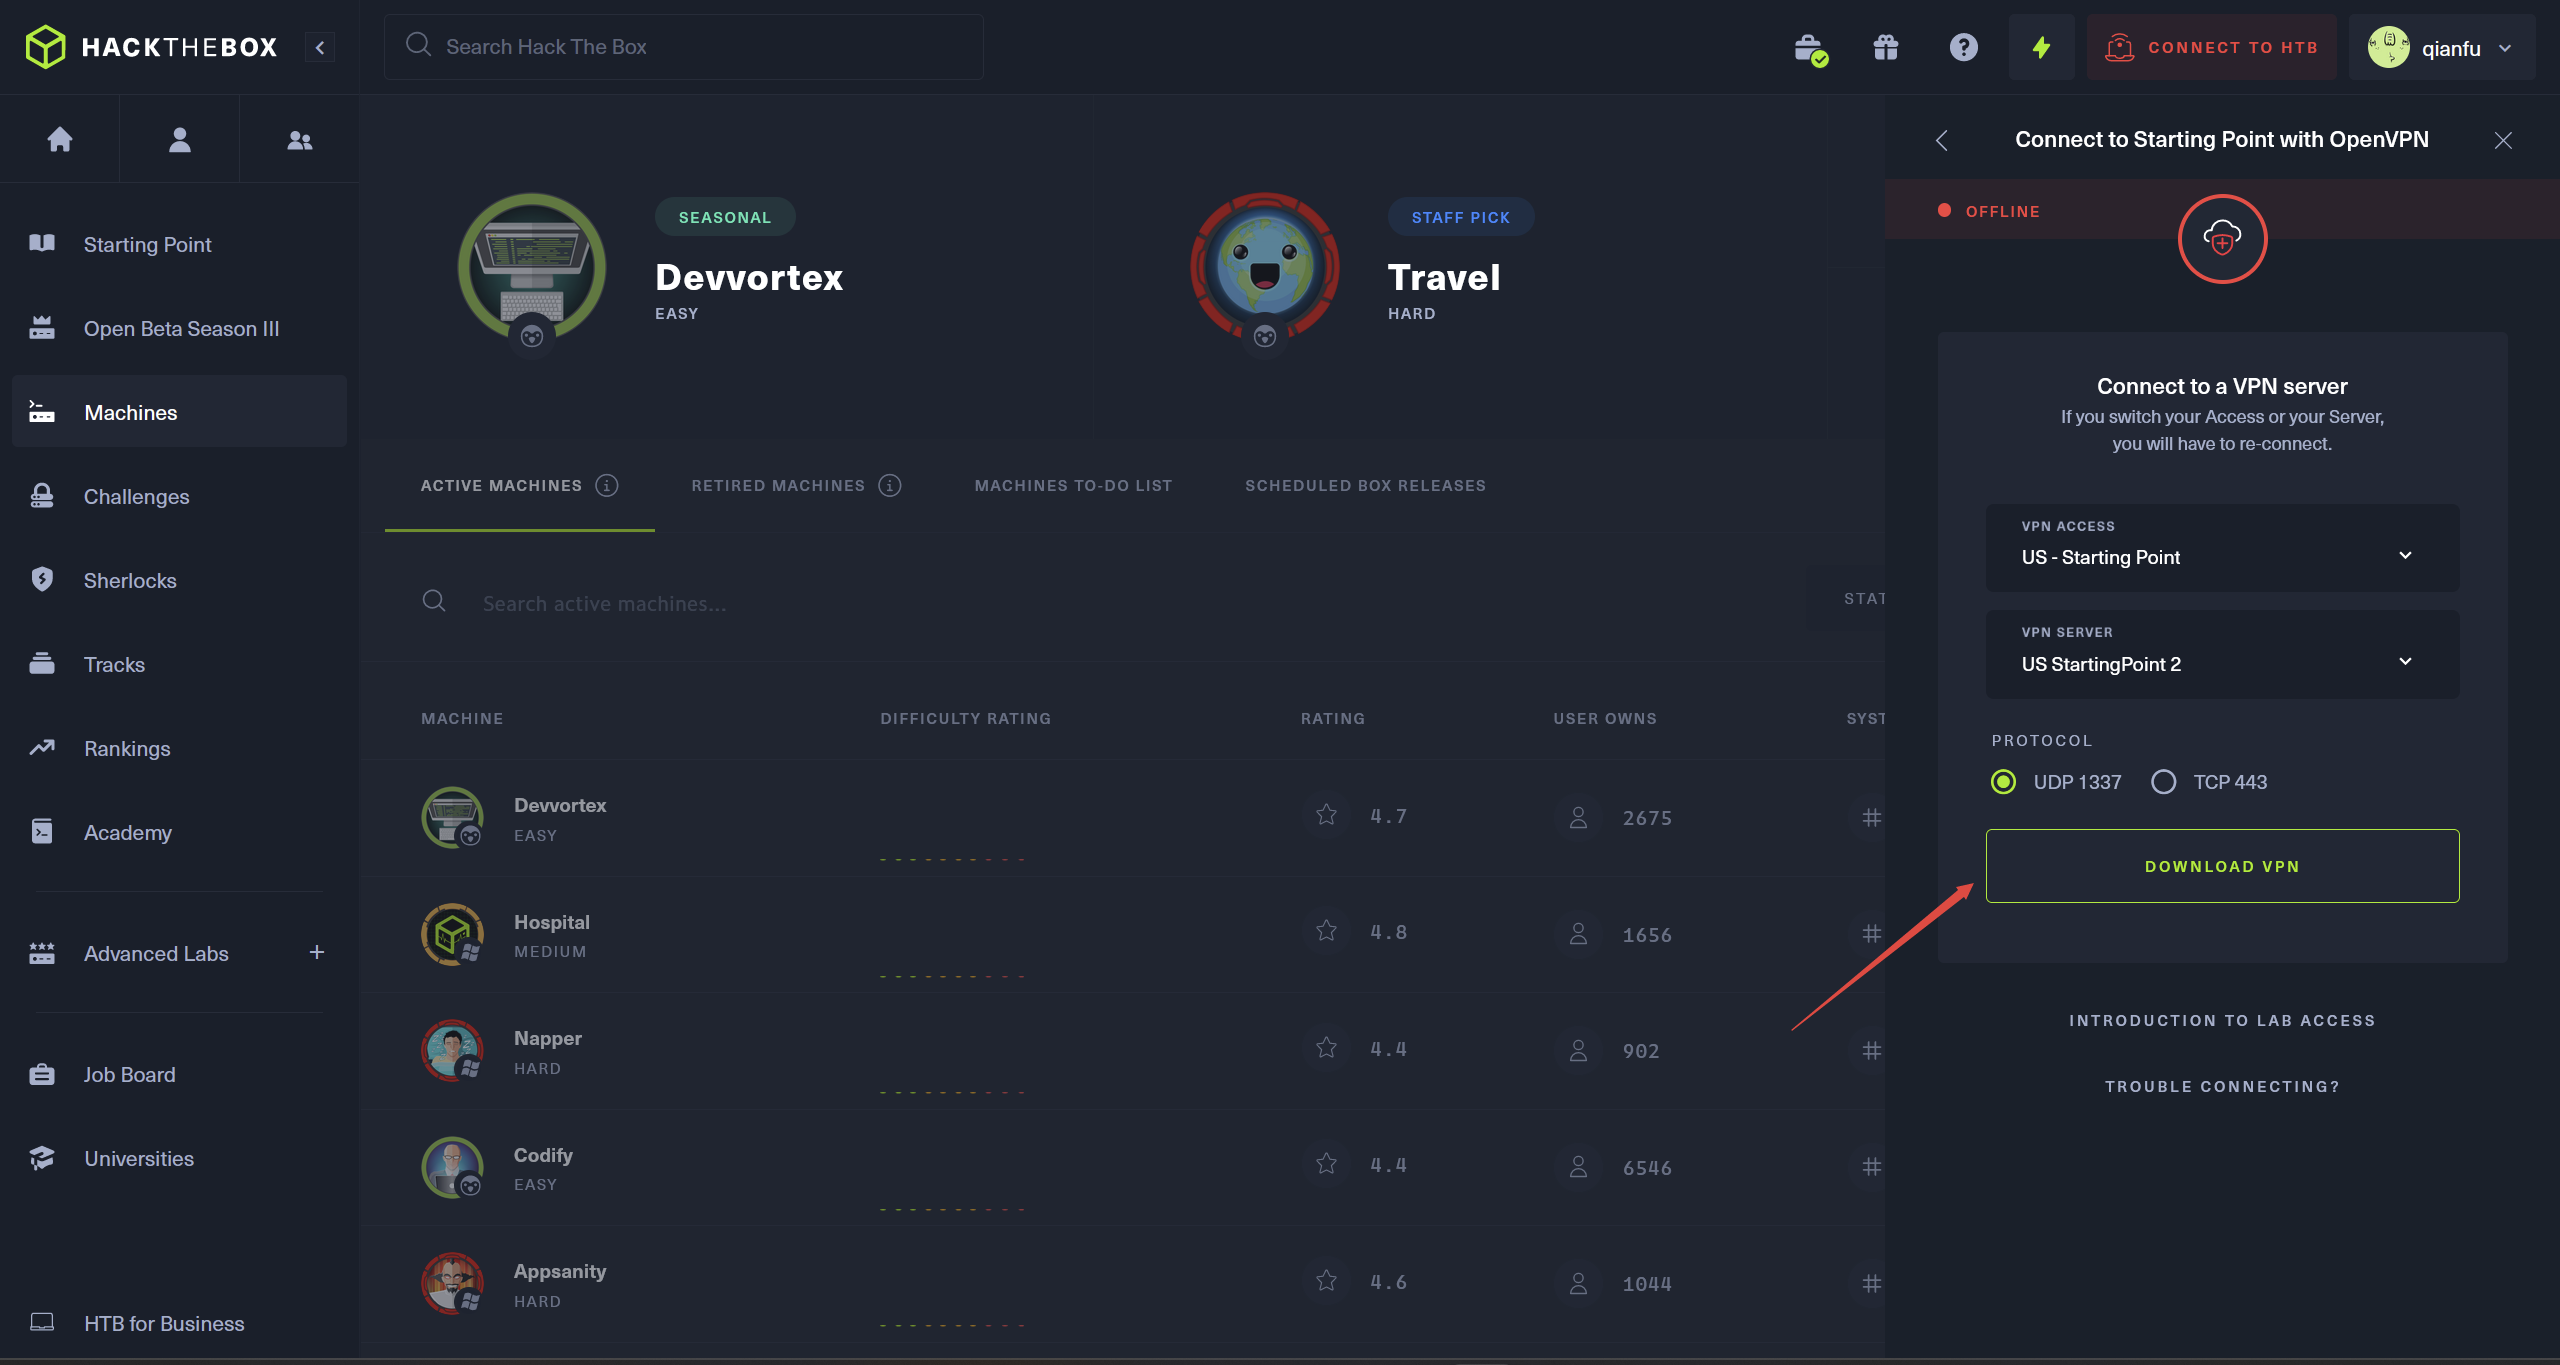2560x1365 pixels.
Task: Click the green lightning bolt icon
Action: coord(2041,47)
